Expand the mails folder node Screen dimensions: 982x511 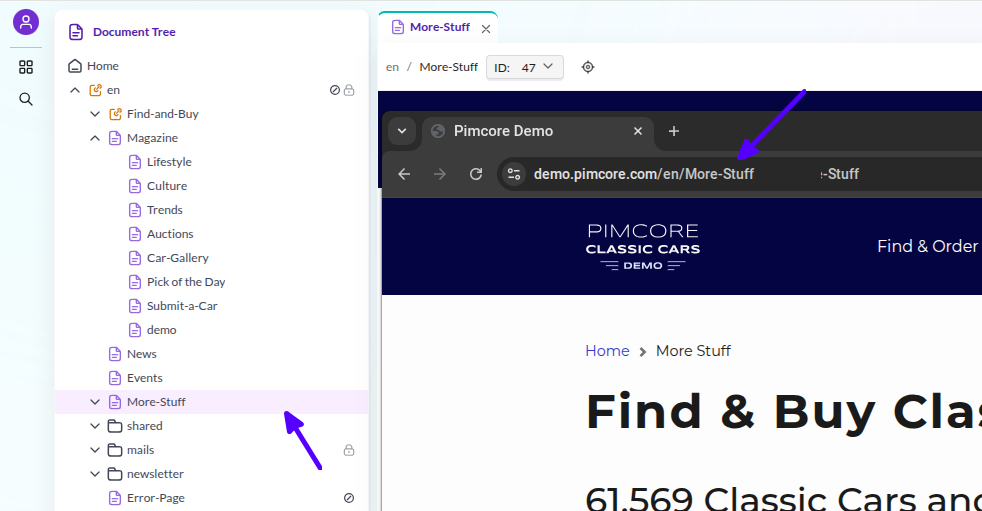click(95, 450)
